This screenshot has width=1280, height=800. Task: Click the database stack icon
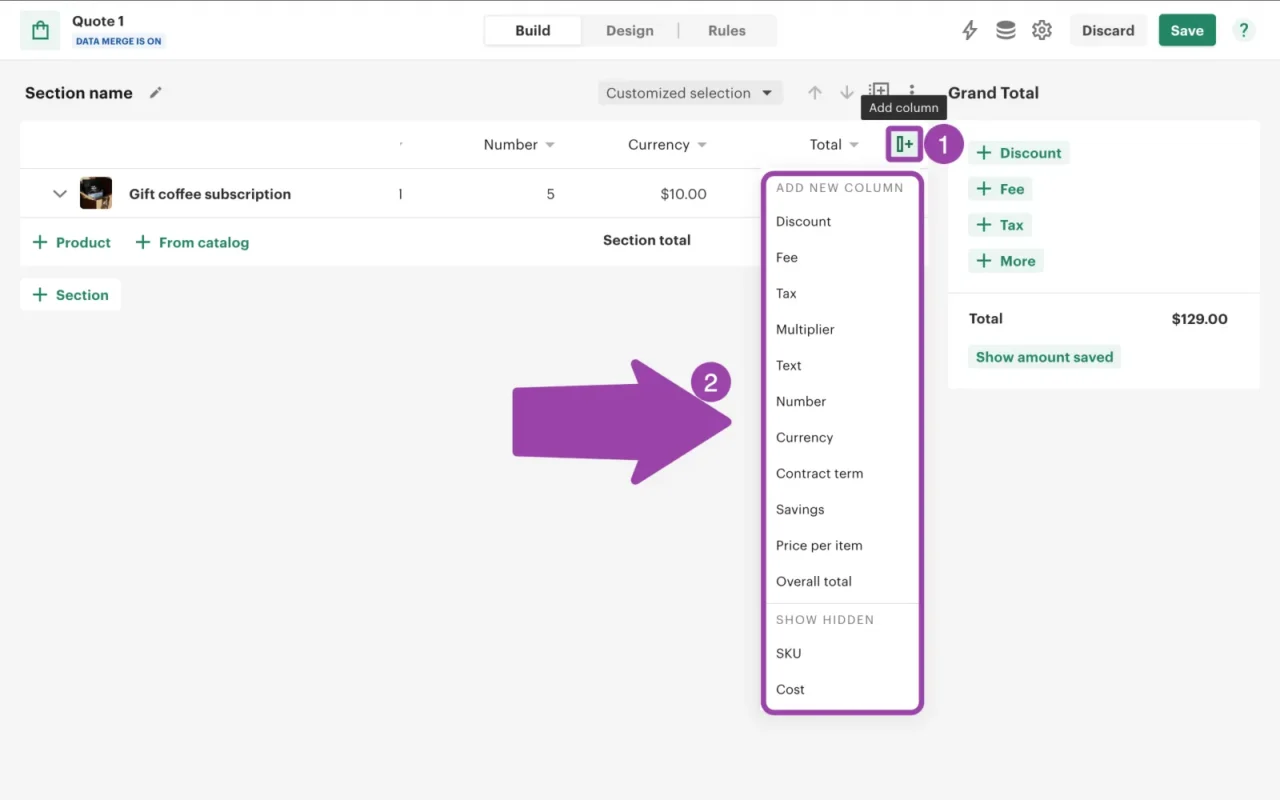(1006, 30)
